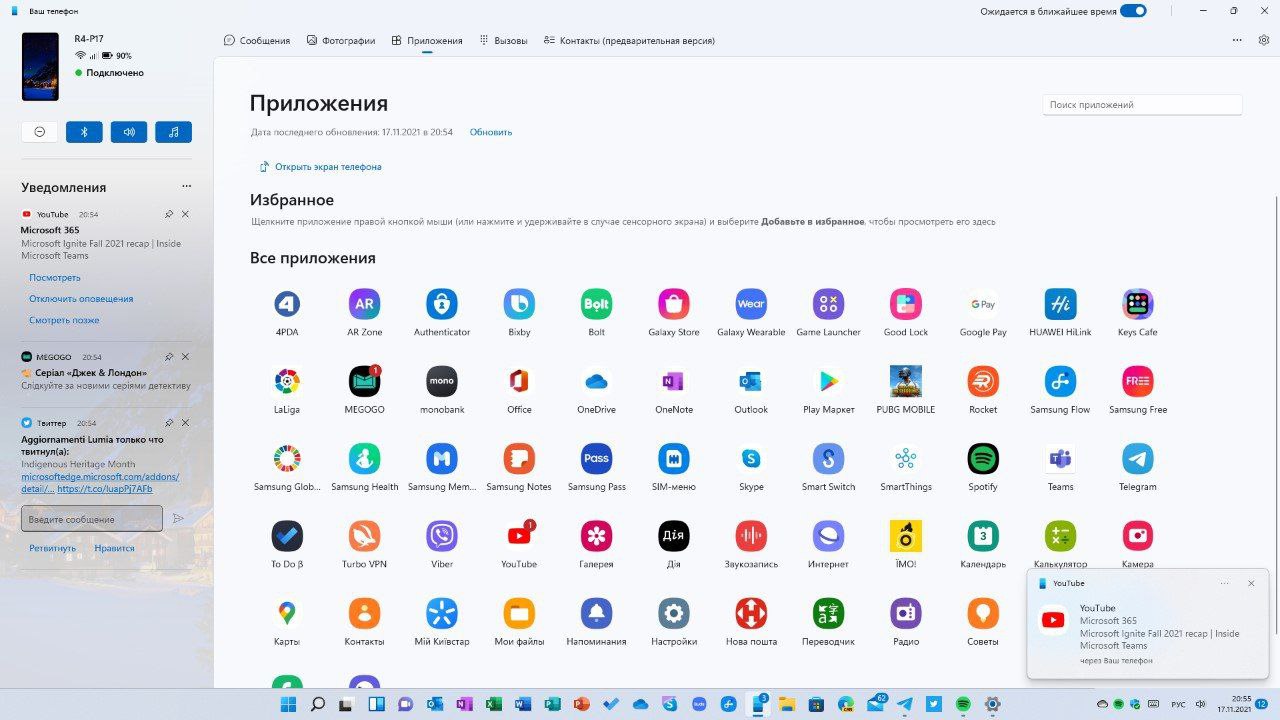Toggle the 'Ожидается в ближайшее время' switch
This screenshot has height=720, width=1280.
[1133, 11]
